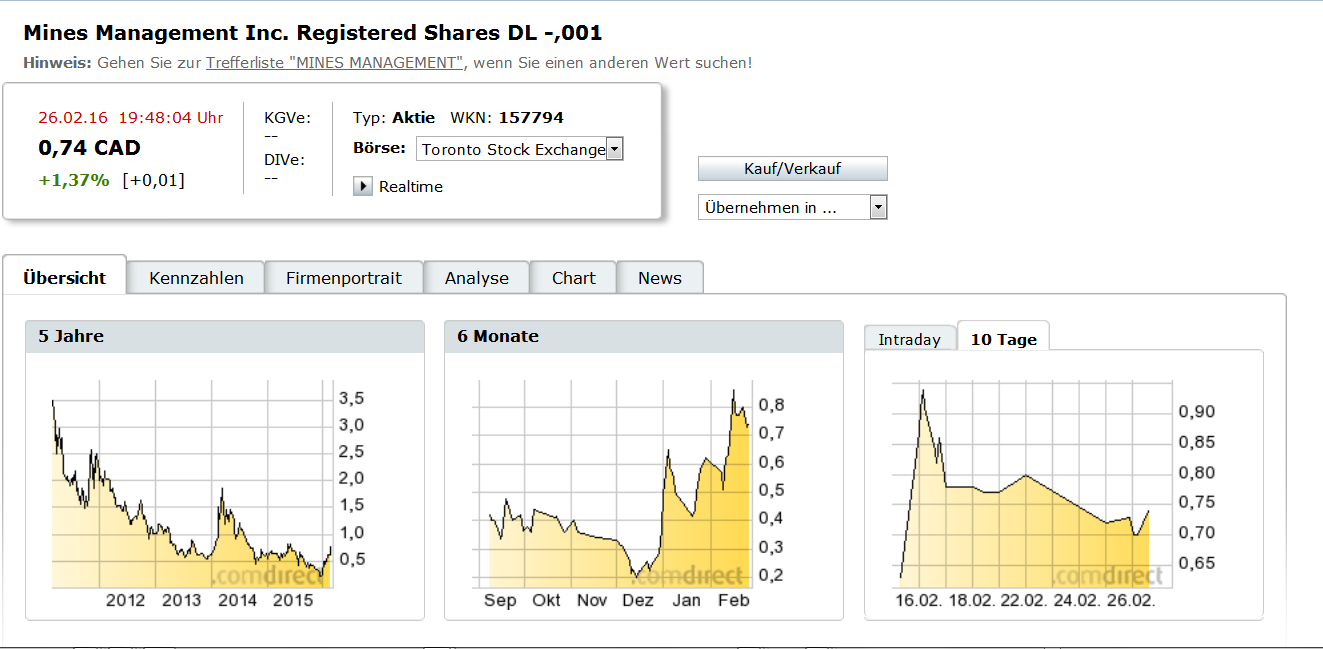Select the 10 Tage chart tab
Screen dimensions: 1323x649
[x=1003, y=338]
